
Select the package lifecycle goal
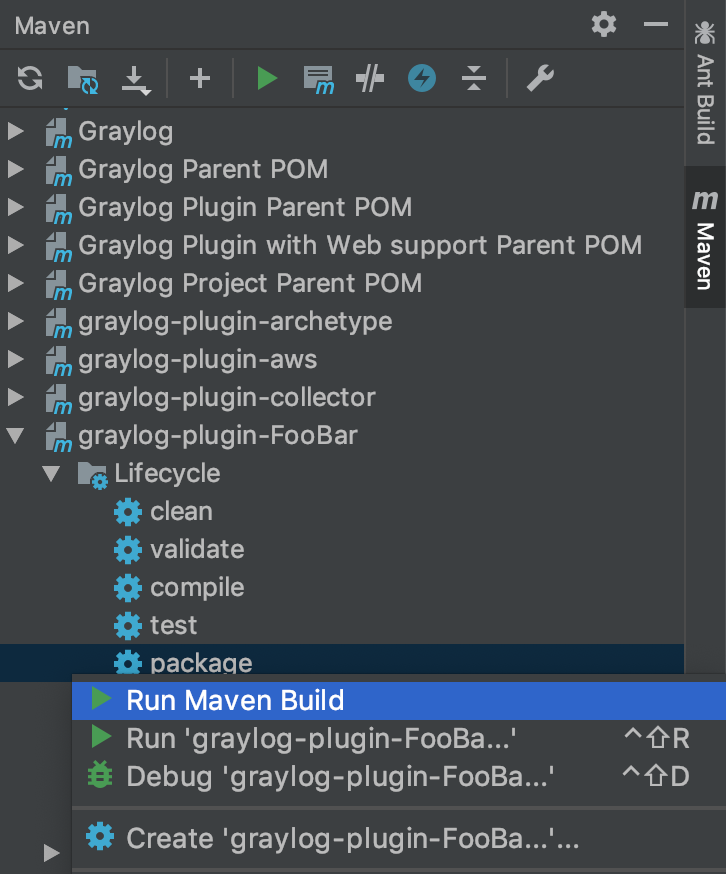click(x=201, y=663)
